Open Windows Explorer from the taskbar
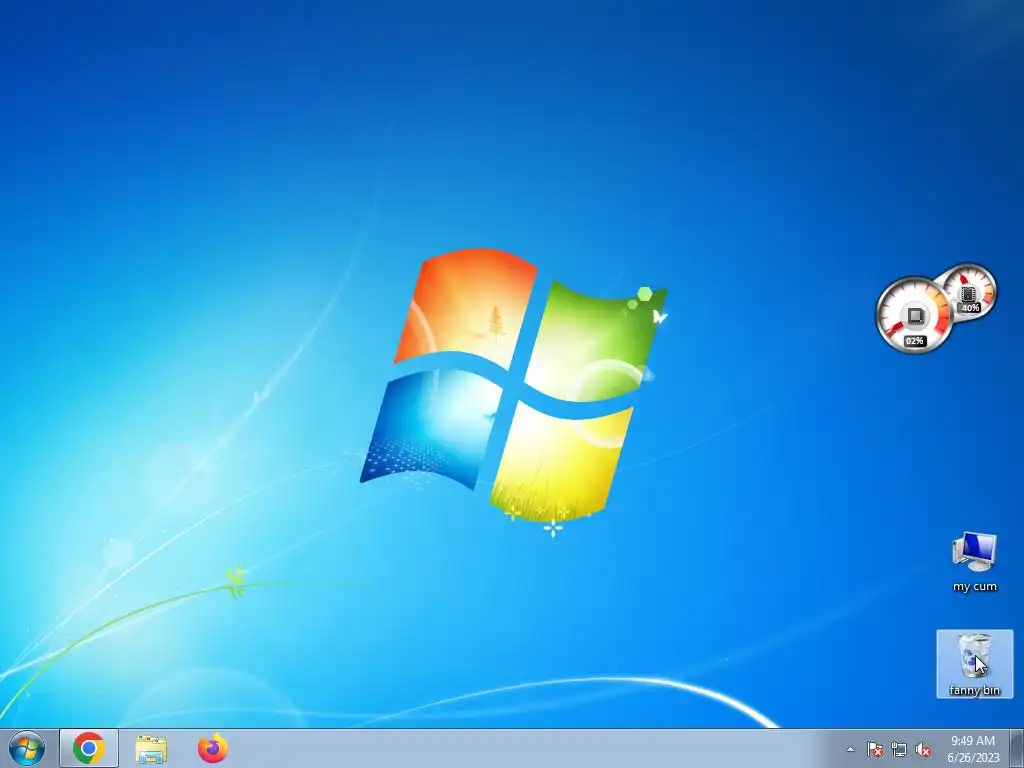This screenshot has height=768, width=1024. pyautogui.click(x=151, y=748)
